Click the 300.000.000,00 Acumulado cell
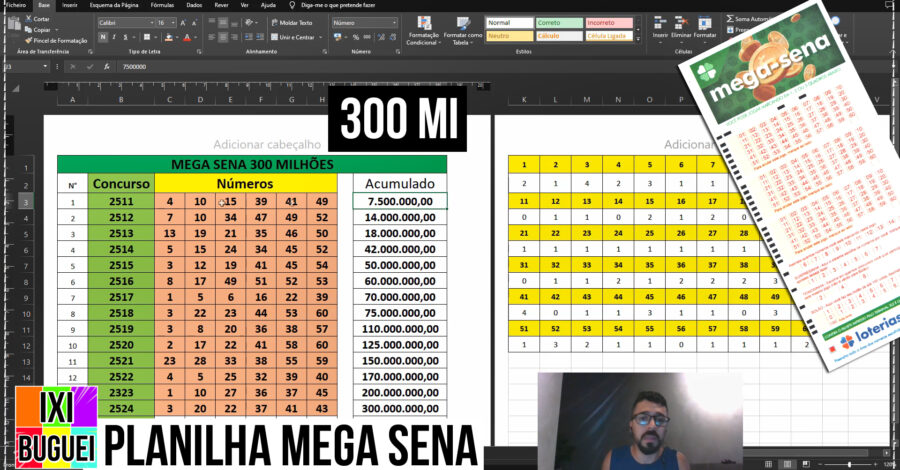900x470 pixels. tap(400, 409)
